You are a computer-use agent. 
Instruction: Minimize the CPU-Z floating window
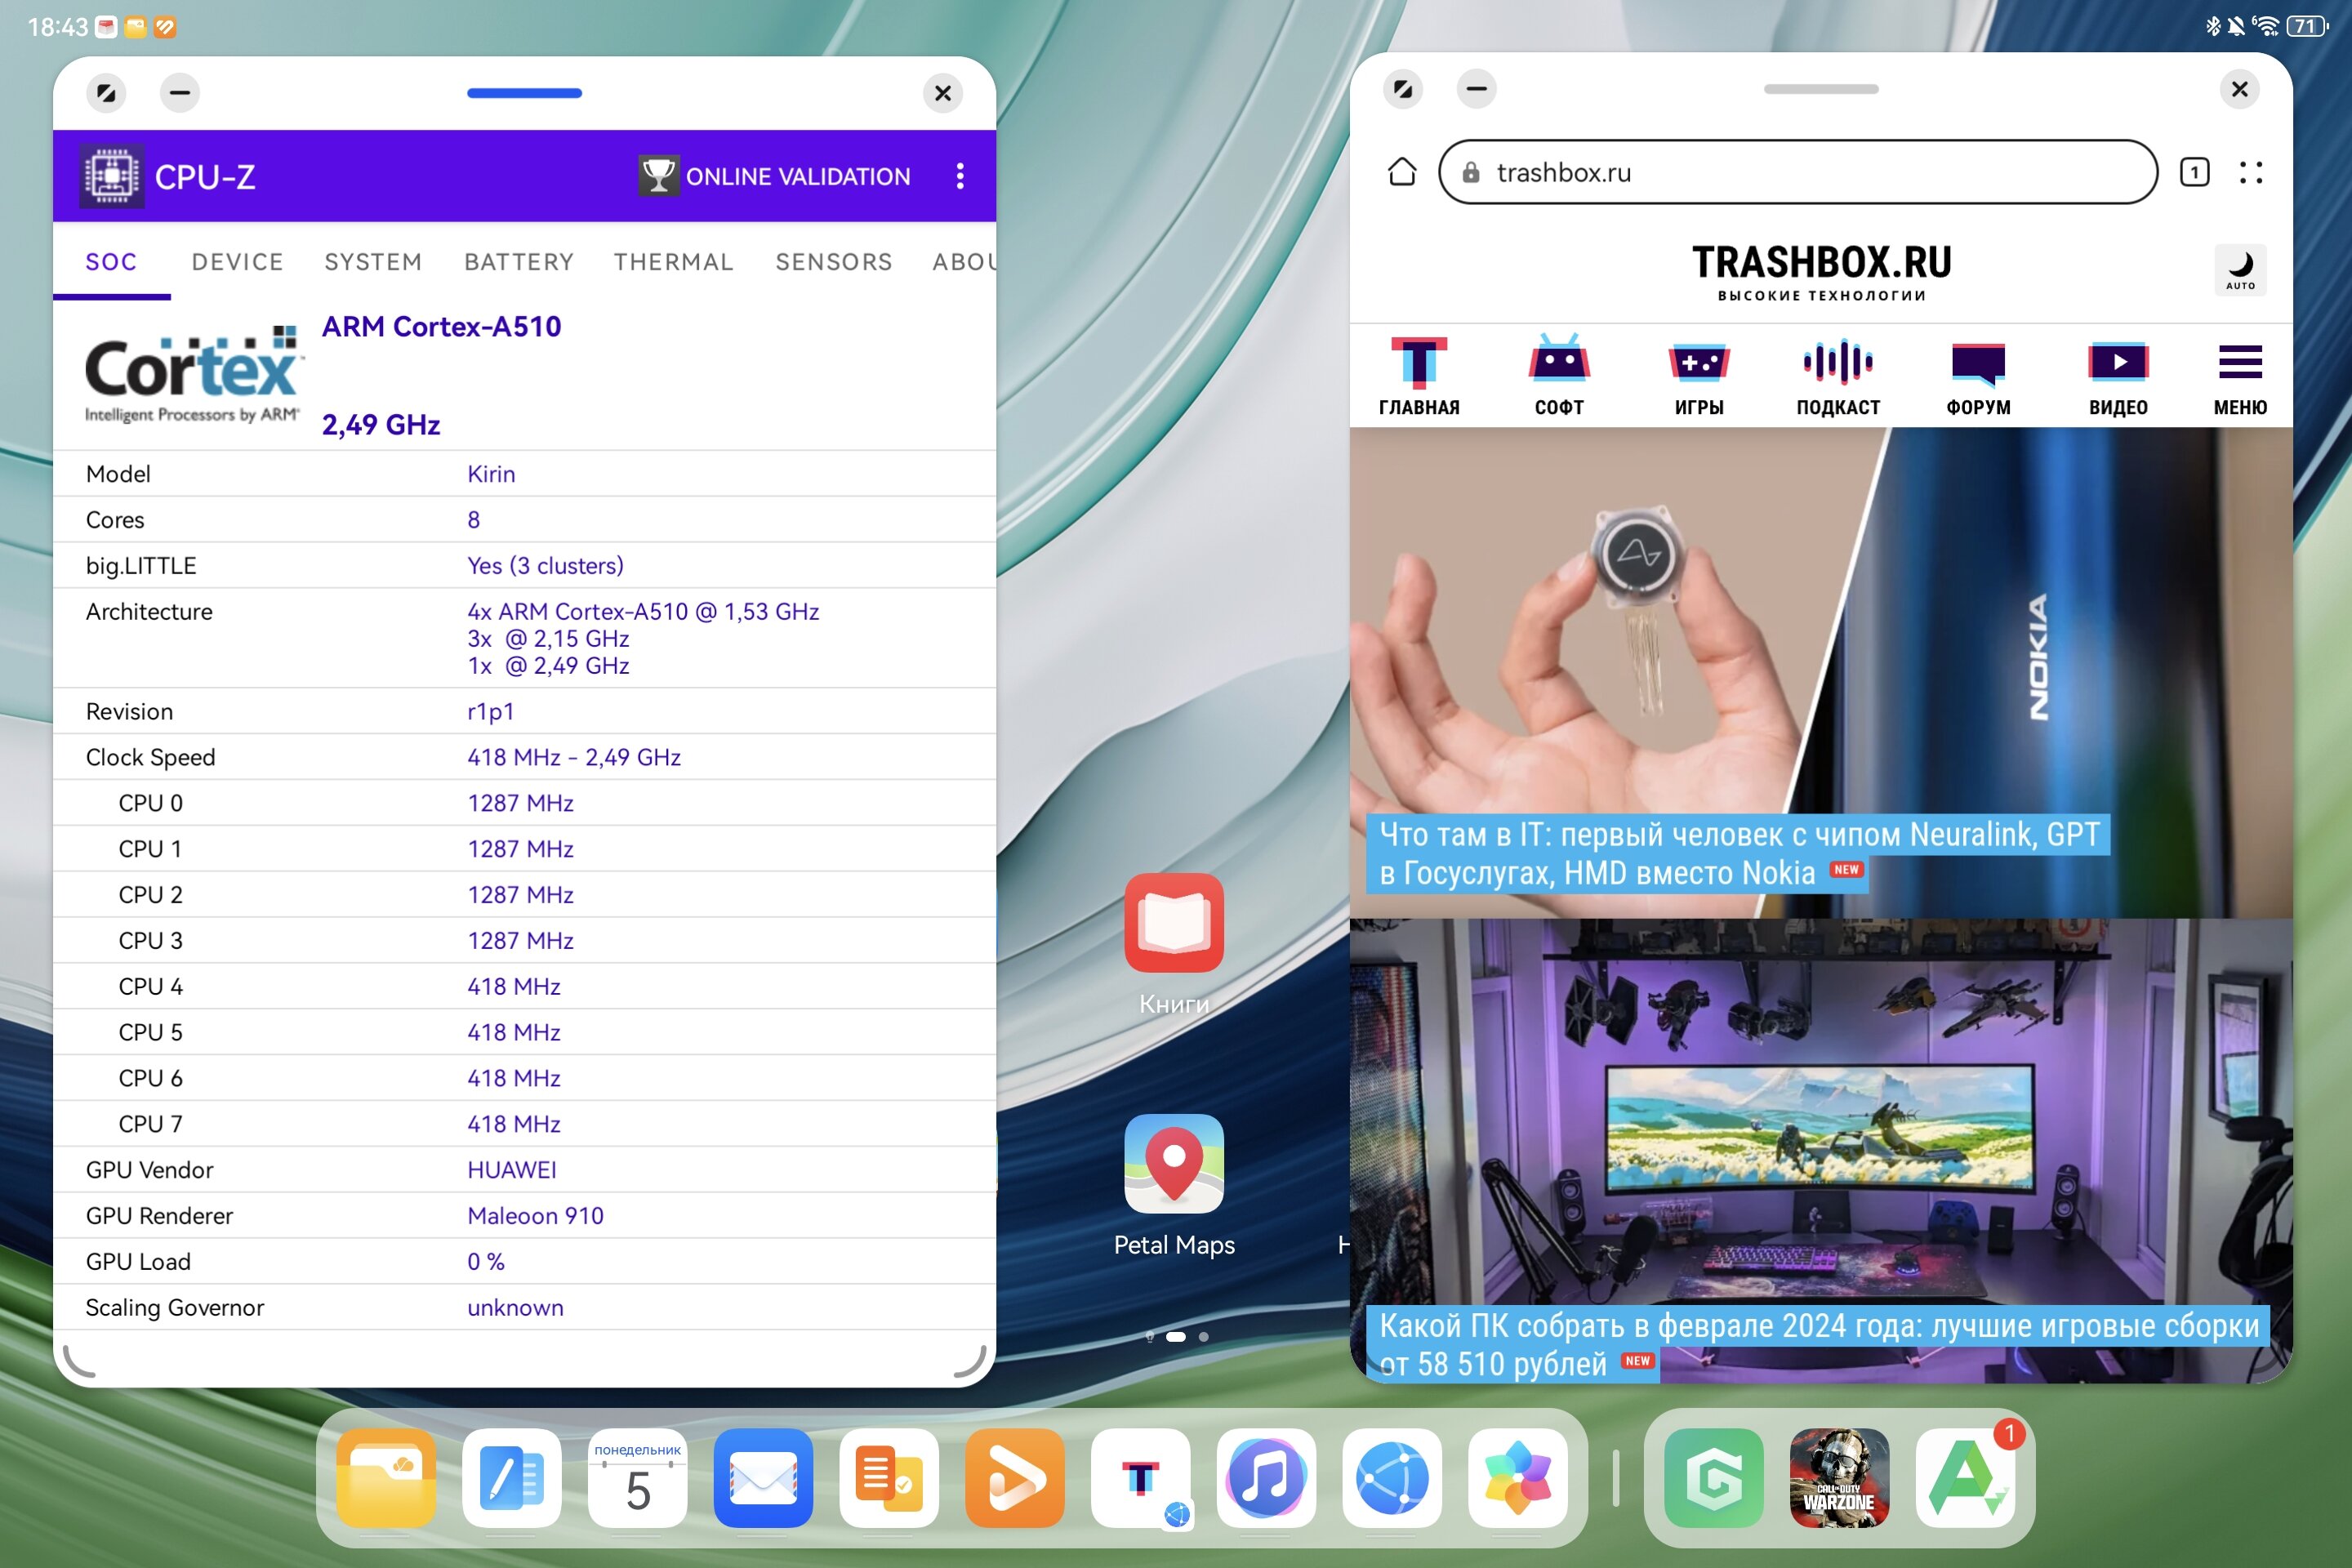180,93
